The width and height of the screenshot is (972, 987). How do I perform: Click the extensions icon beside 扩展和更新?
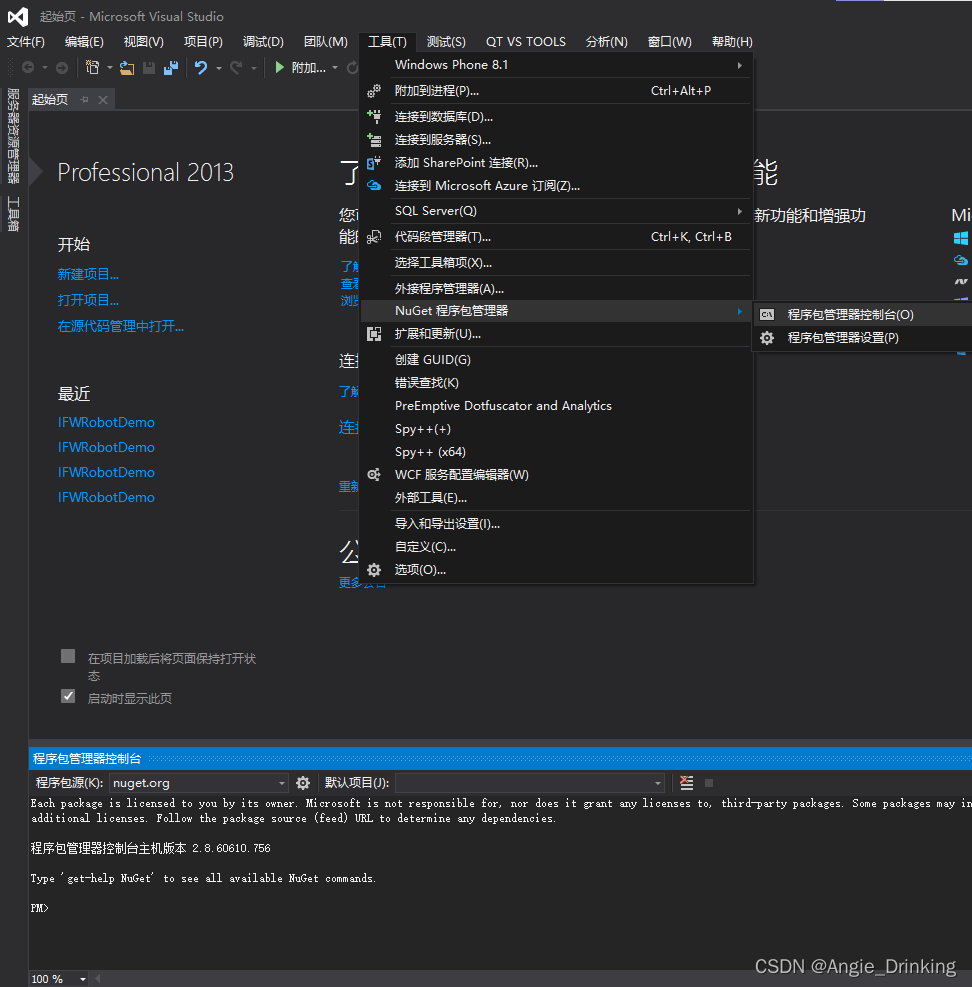tap(374, 334)
